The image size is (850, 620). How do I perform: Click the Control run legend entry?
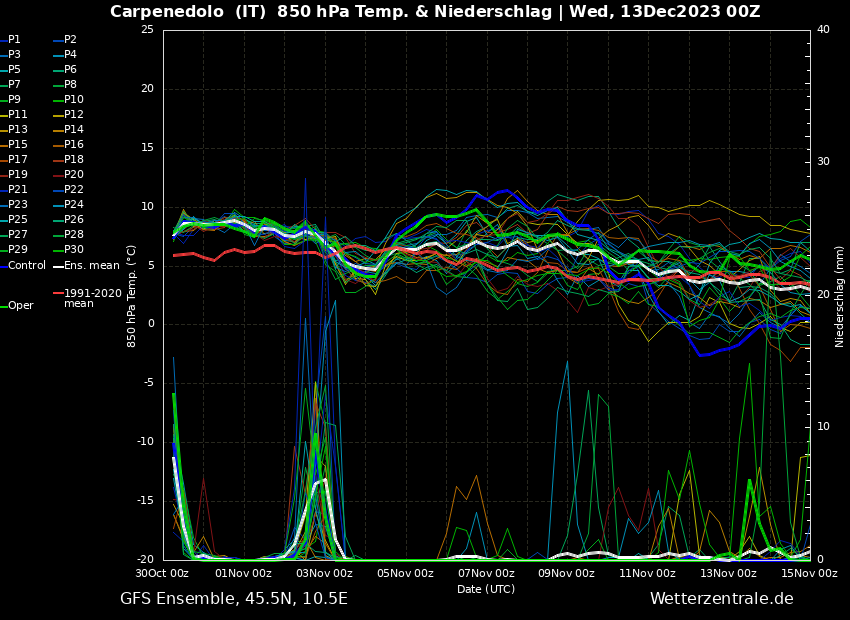click(26, 266)
